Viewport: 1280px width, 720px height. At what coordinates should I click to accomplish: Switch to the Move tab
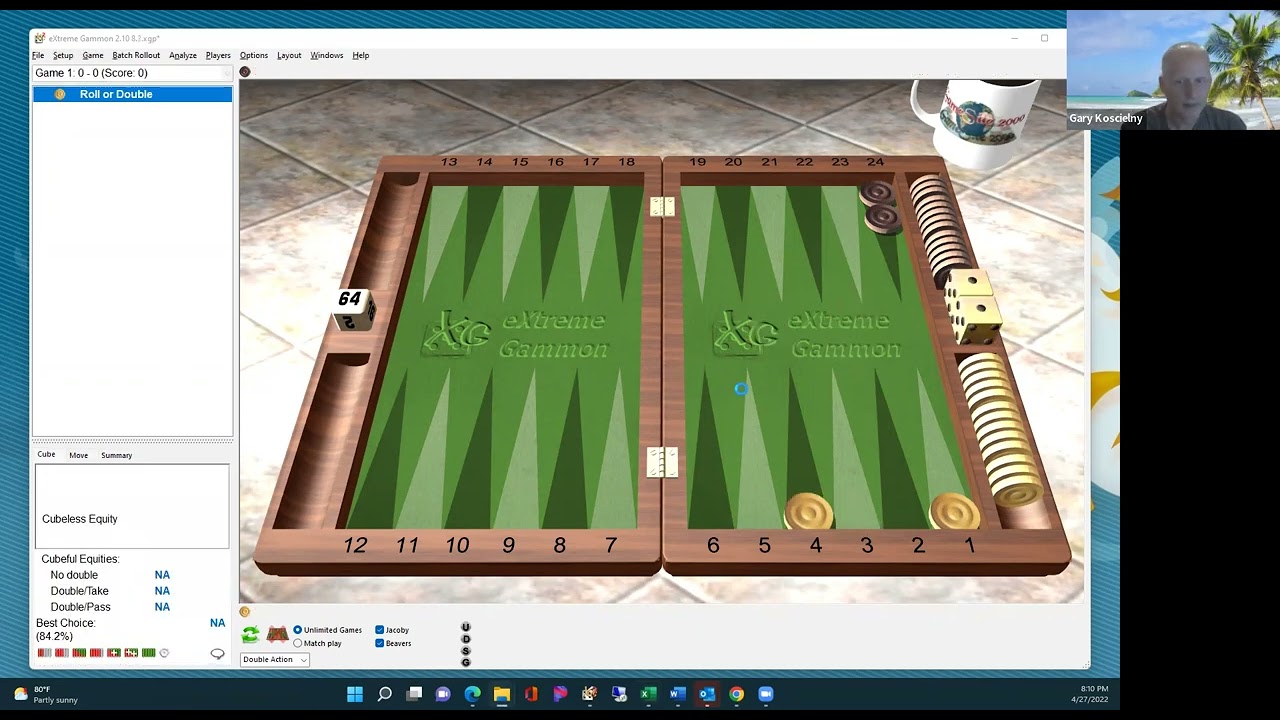click(78, 455)
